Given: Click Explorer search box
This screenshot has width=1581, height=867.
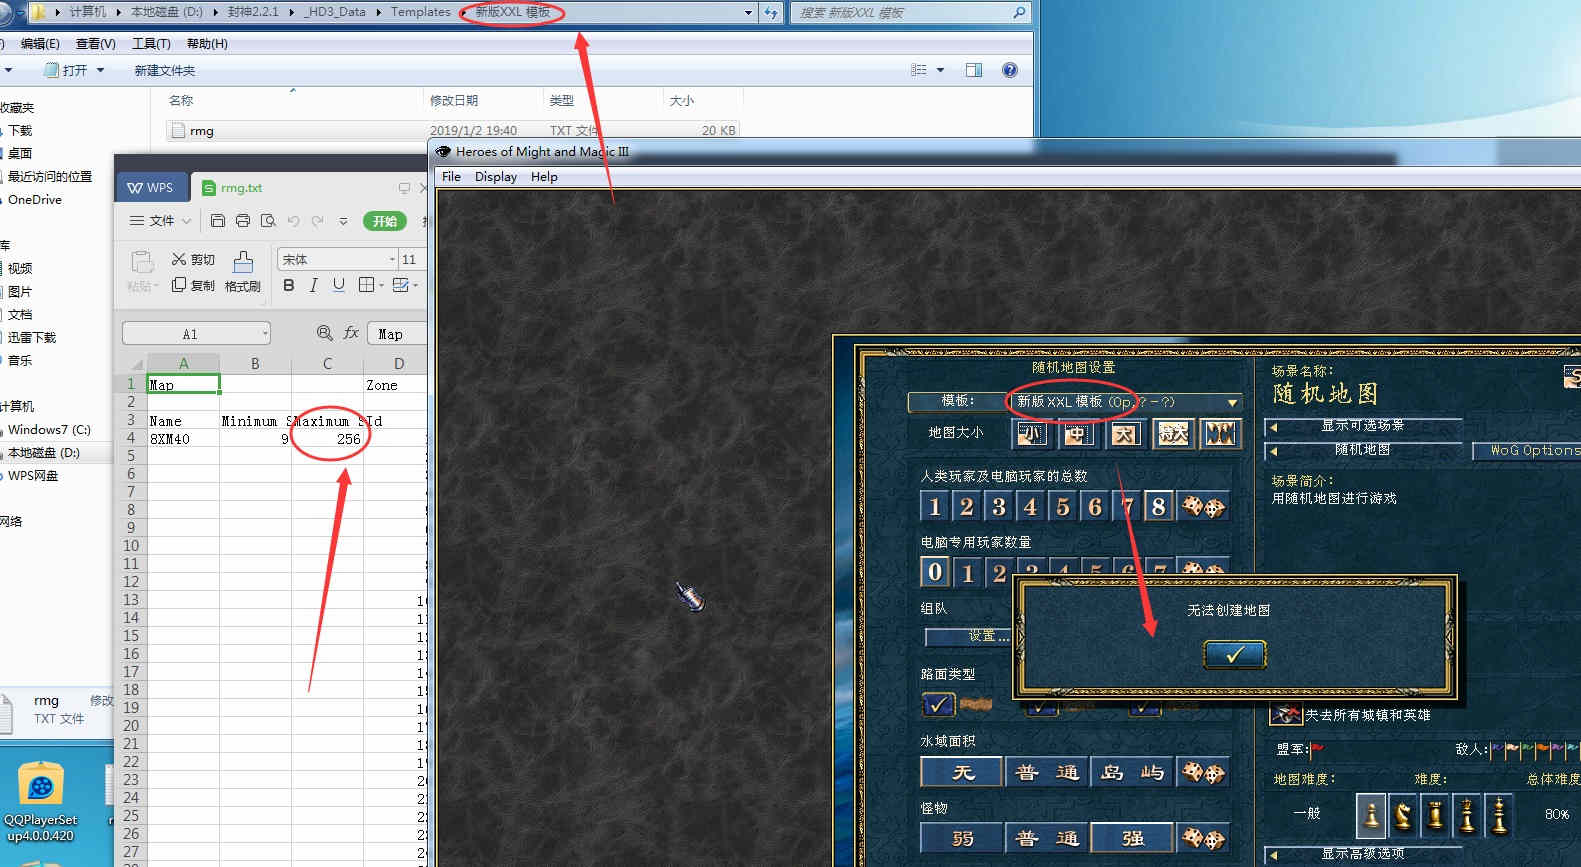Looking at the screenshot, I should tap(910, 13).
